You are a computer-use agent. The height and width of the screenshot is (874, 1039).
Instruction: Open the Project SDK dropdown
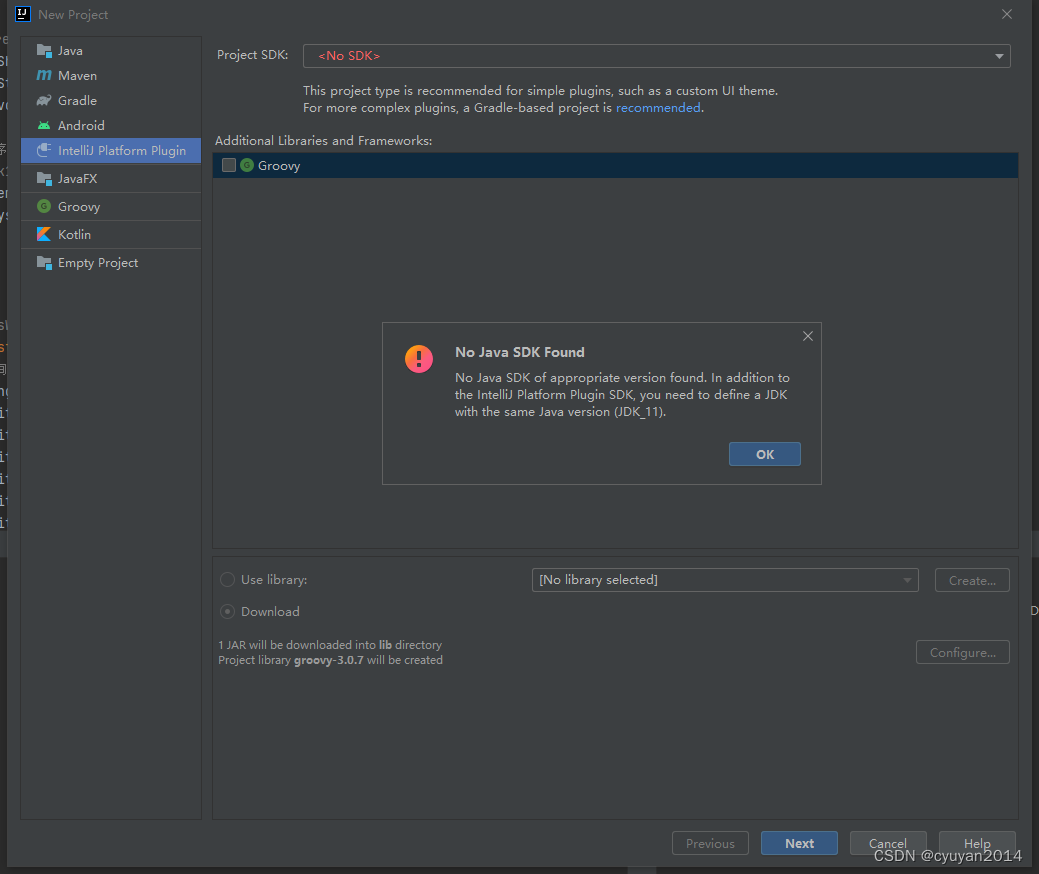click(656, 56)
